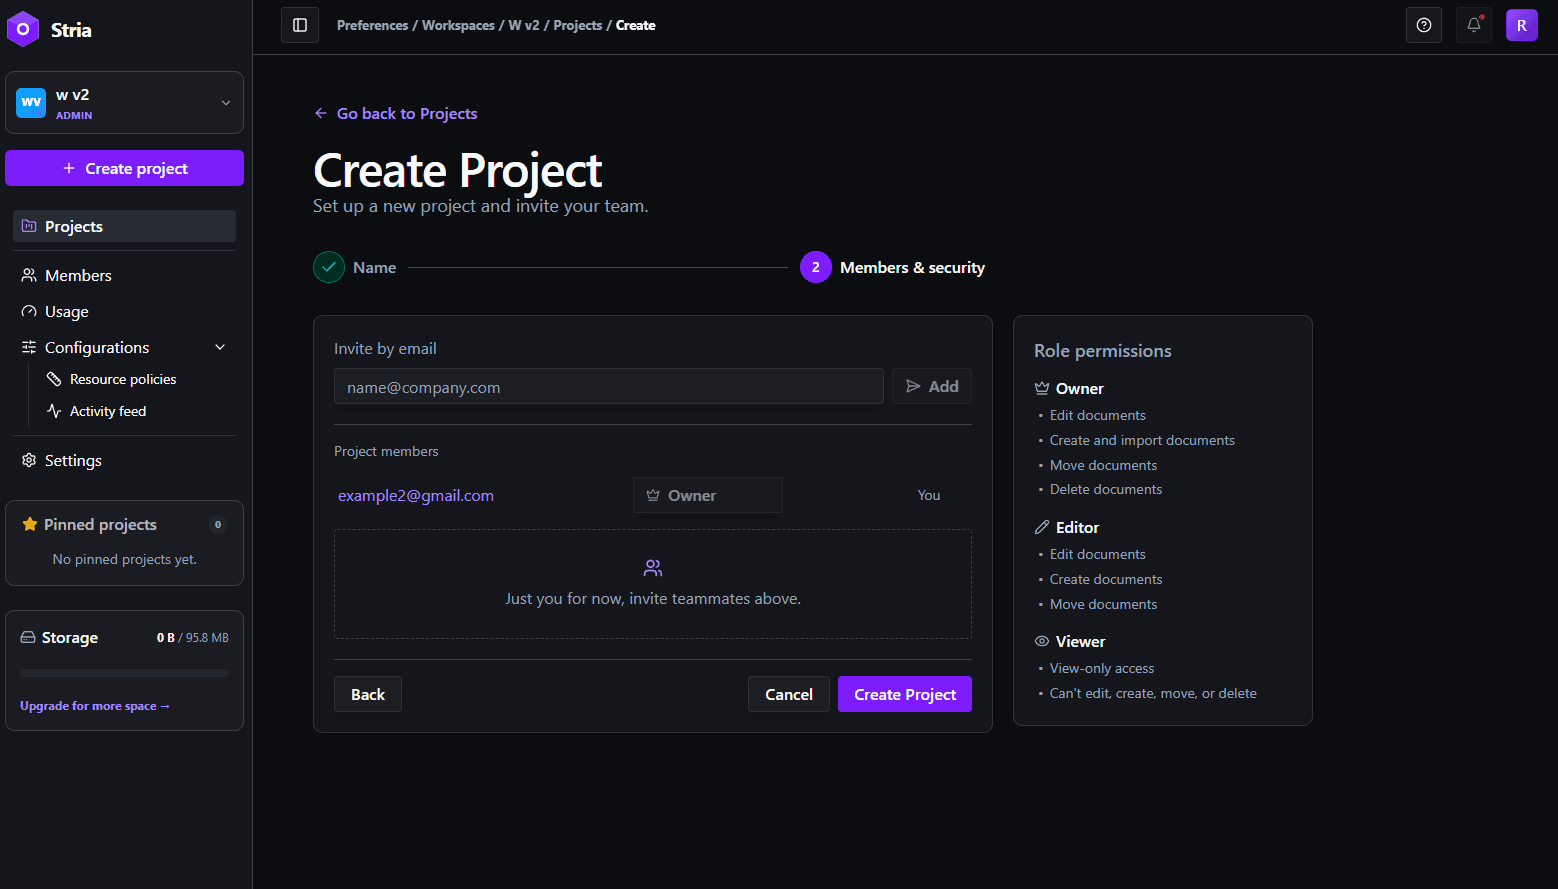Click the 'You' label in members row
This screenshot has width=1558, height=889.
tap(929, 495)
